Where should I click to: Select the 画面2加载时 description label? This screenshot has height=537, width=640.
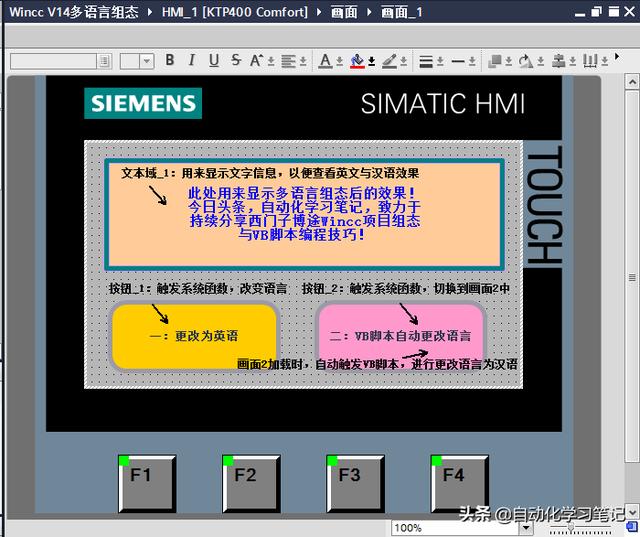(x=377, y=364)
